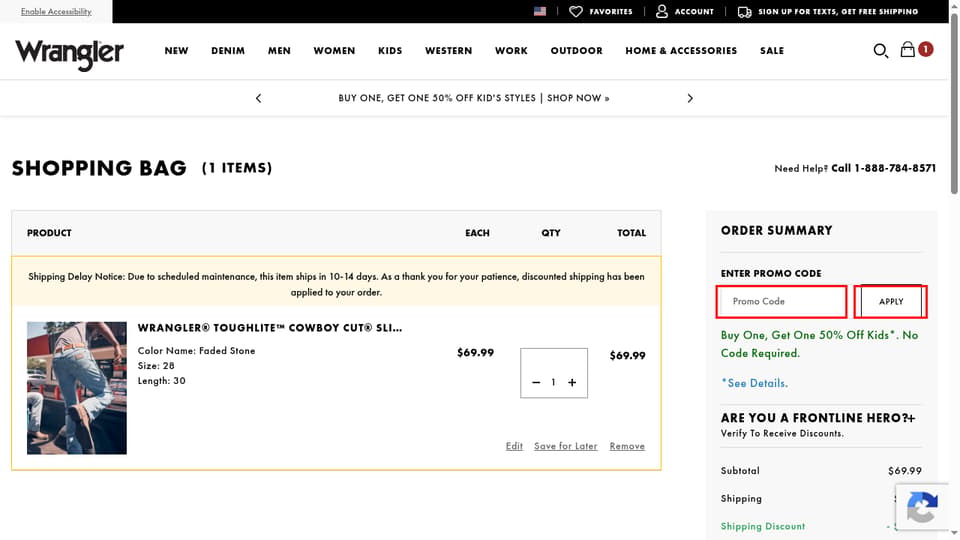This screenshot has width=960, height=540.
Task: Increase quantity with plus button
Action: [x=572, y=382]
